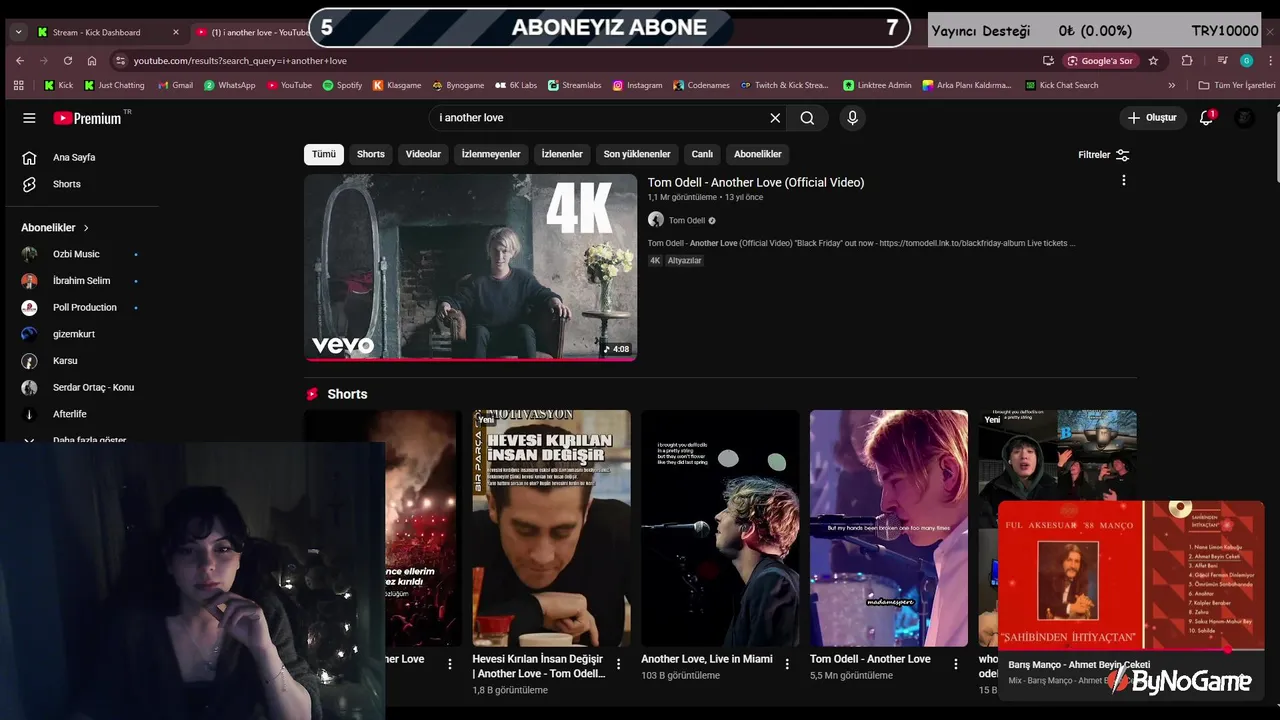Click the magnifier search button
This screenshot has height=720, width=1280.
(807, 118)
